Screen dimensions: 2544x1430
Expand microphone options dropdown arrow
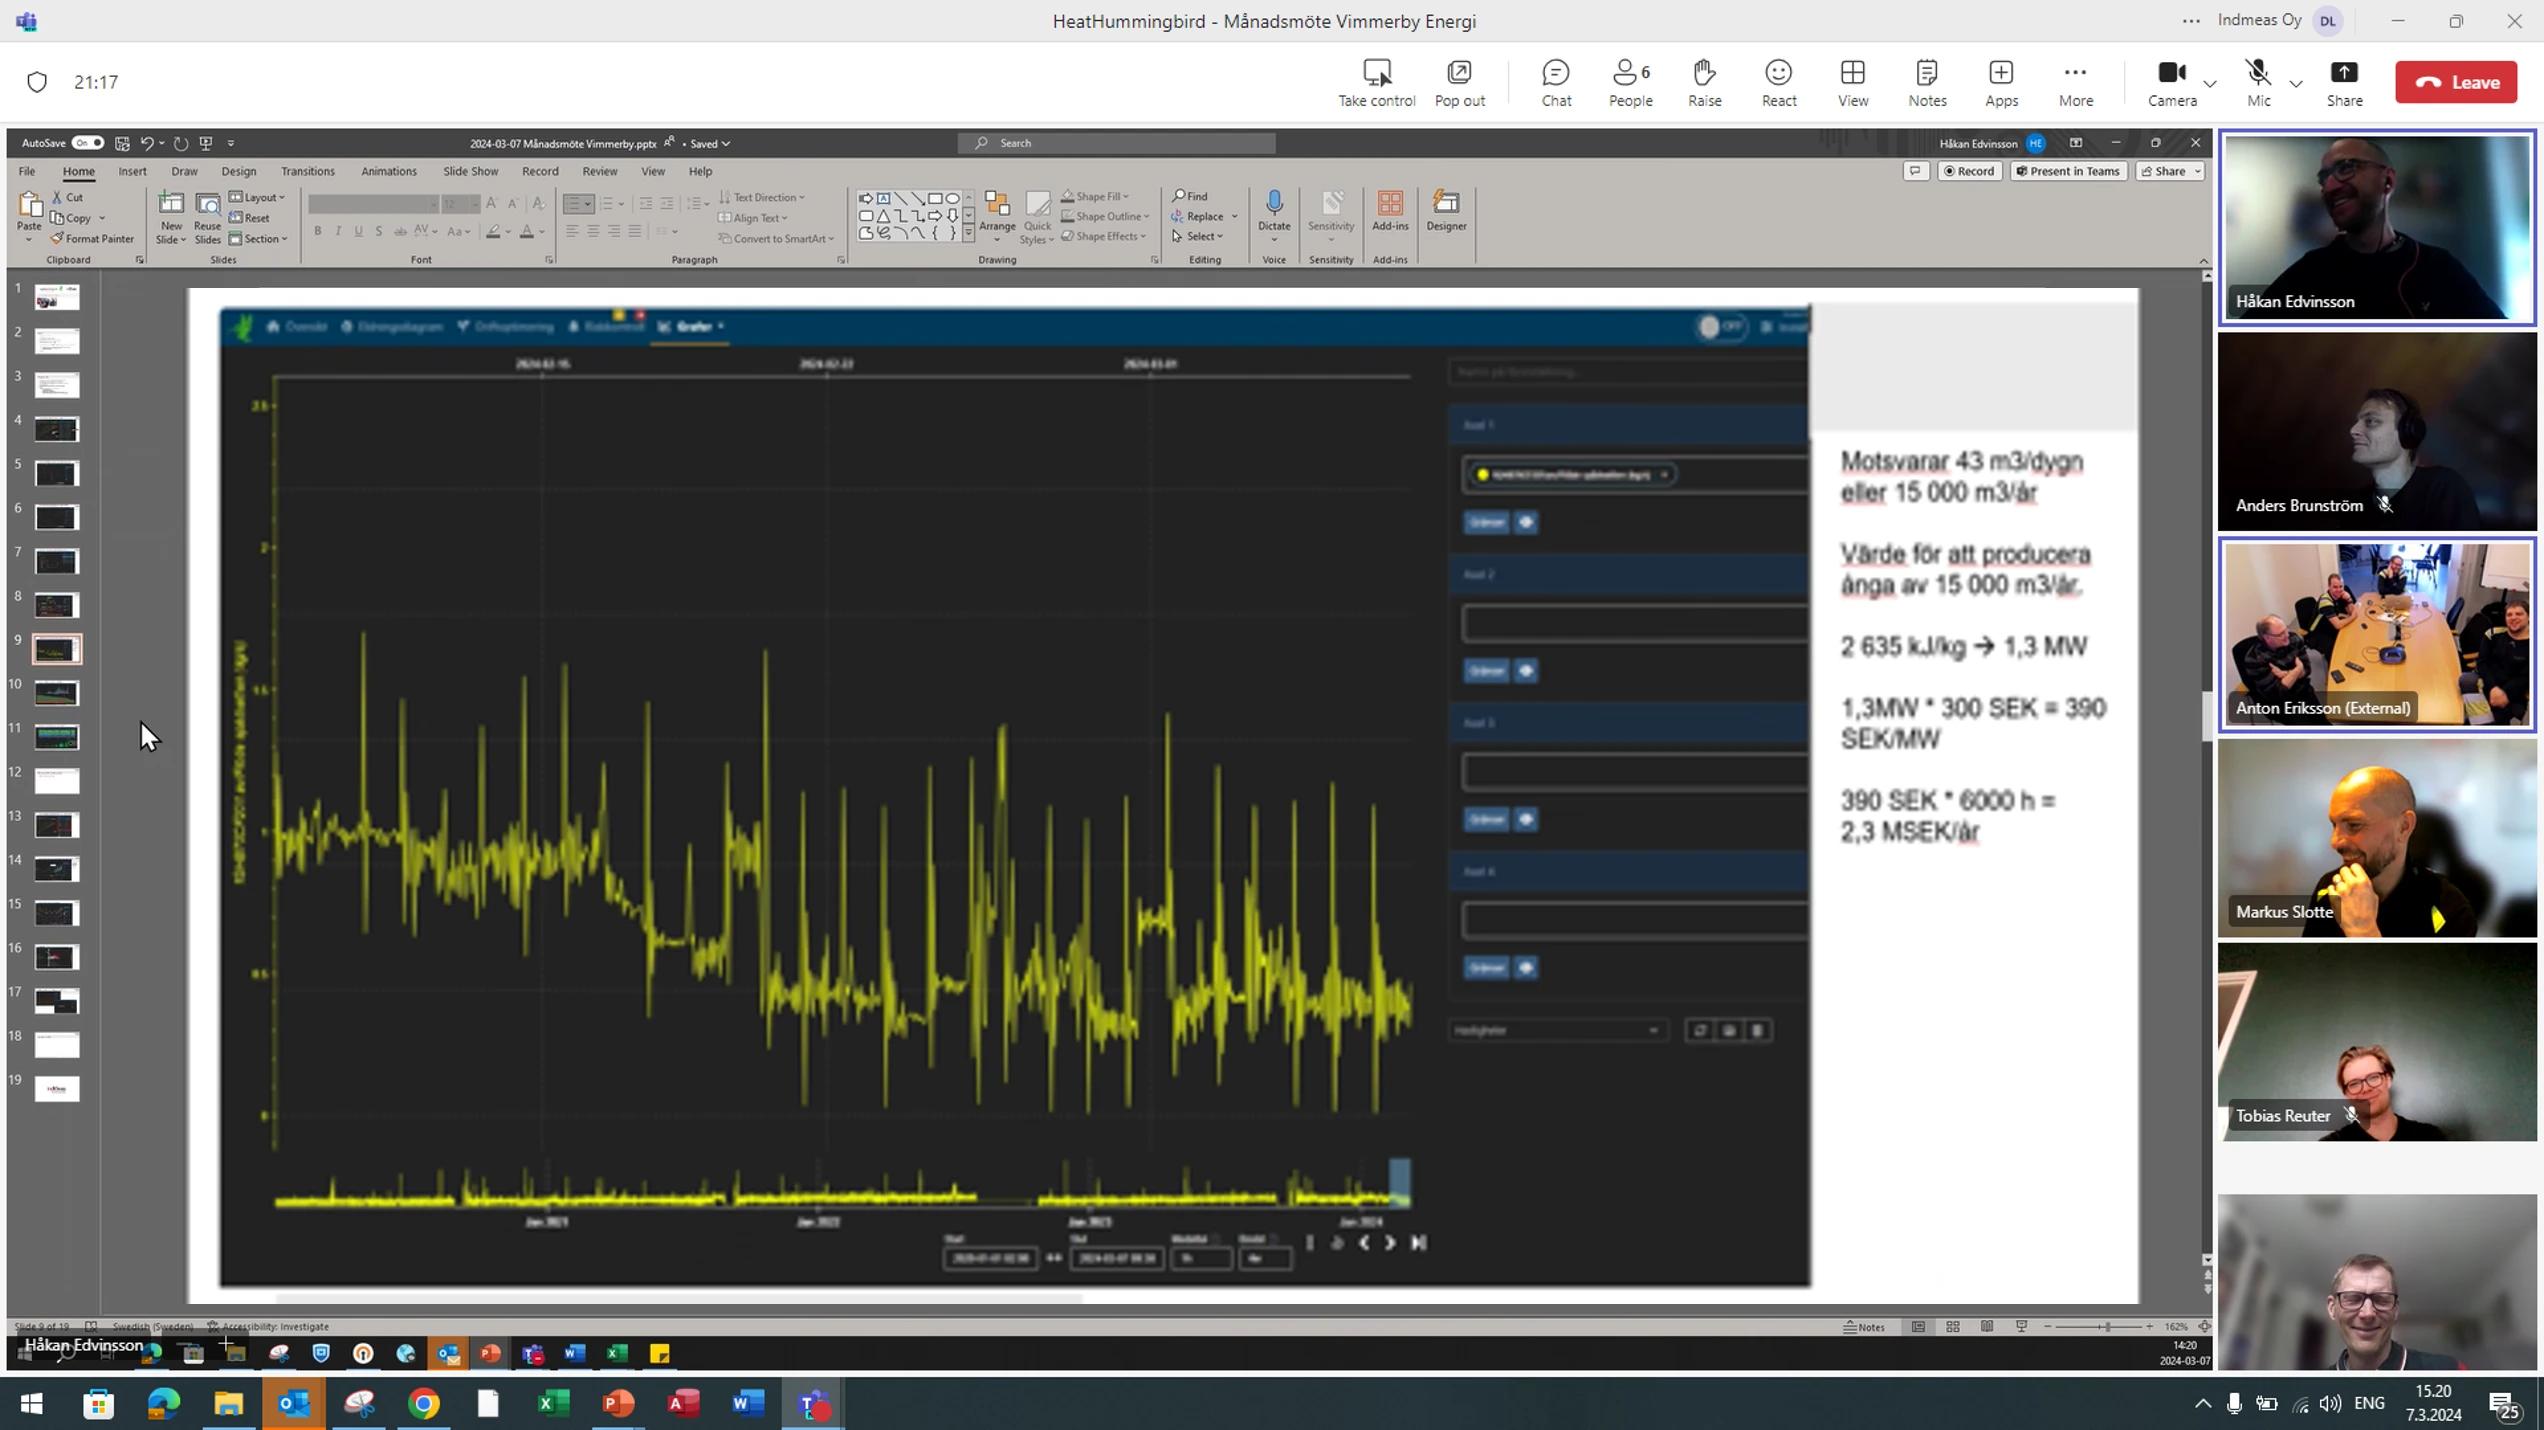[x=2296, y=84]
